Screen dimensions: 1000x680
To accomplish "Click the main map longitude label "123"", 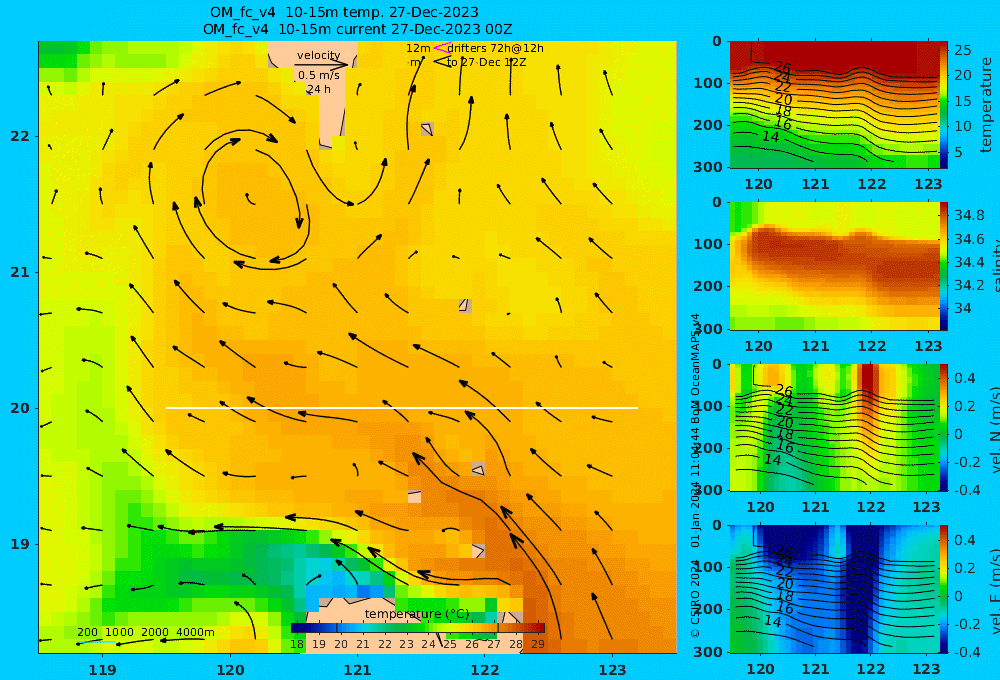I will (612, 670).
